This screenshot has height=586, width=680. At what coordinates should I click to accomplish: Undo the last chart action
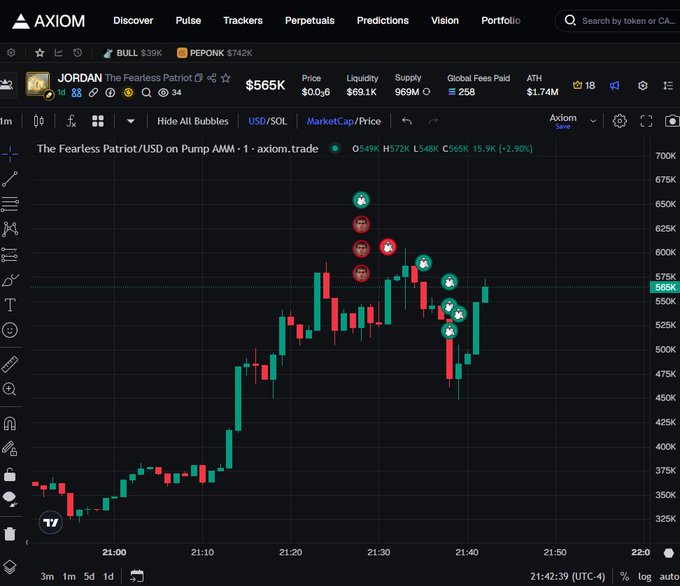coord(407,121)
